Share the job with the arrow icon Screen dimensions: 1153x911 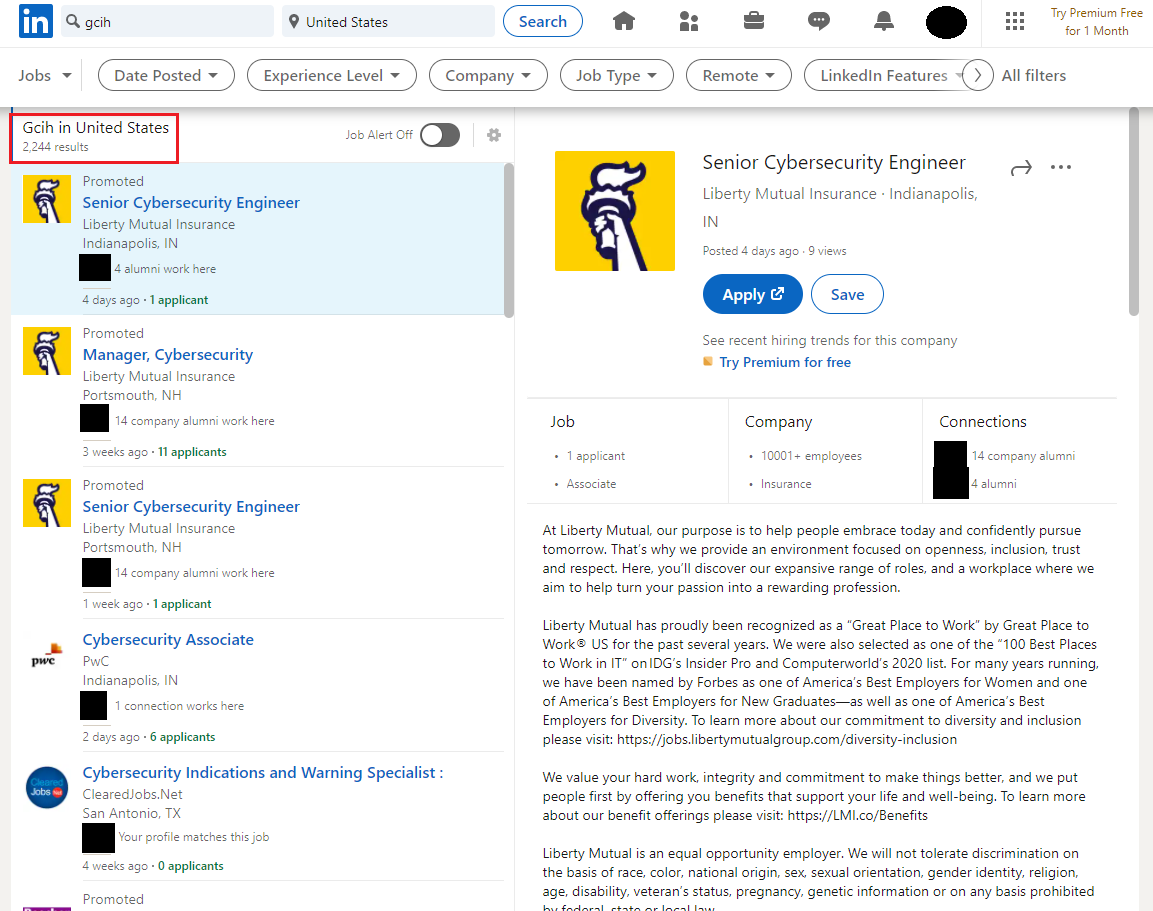click(x=1021, y=168)
